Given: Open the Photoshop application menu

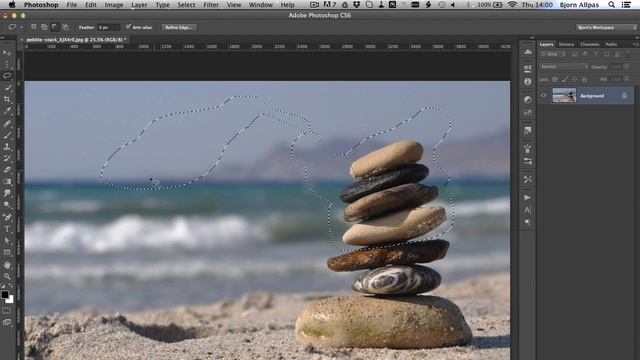Looking at the screenshot, I should point(41,5).
